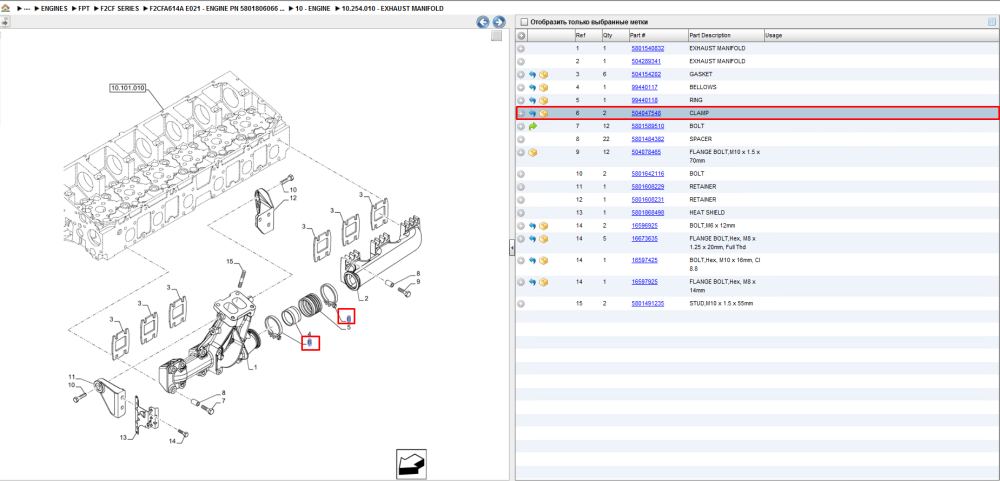The image size is (1000, 481).
Task: Open the export icon below home
Action: pyautogui.click(x=5, y=22)
